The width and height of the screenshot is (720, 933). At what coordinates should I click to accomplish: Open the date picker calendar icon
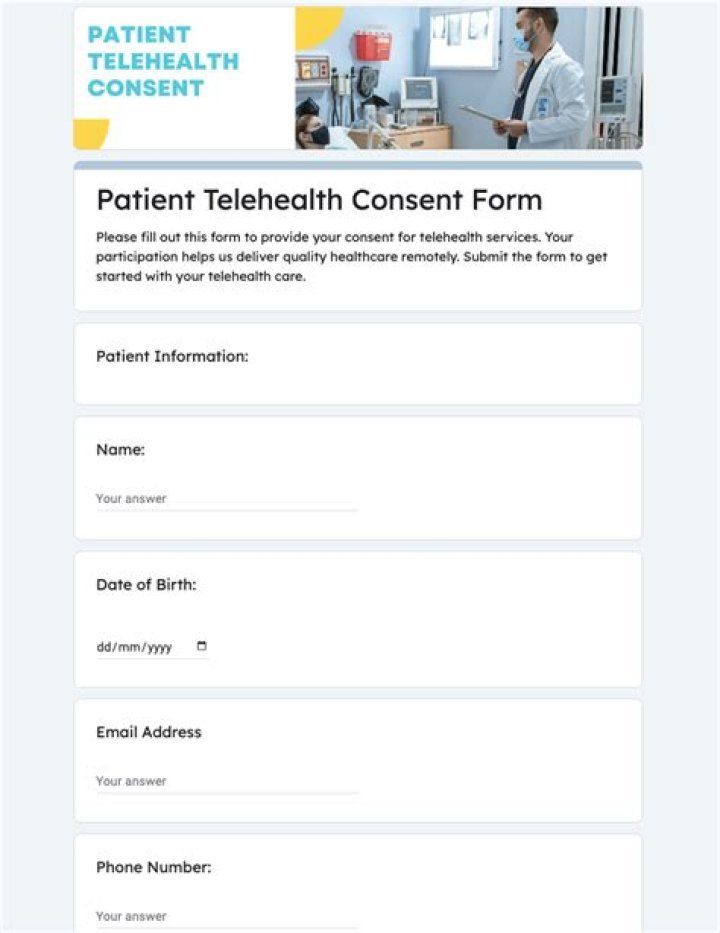pos(202,646)
